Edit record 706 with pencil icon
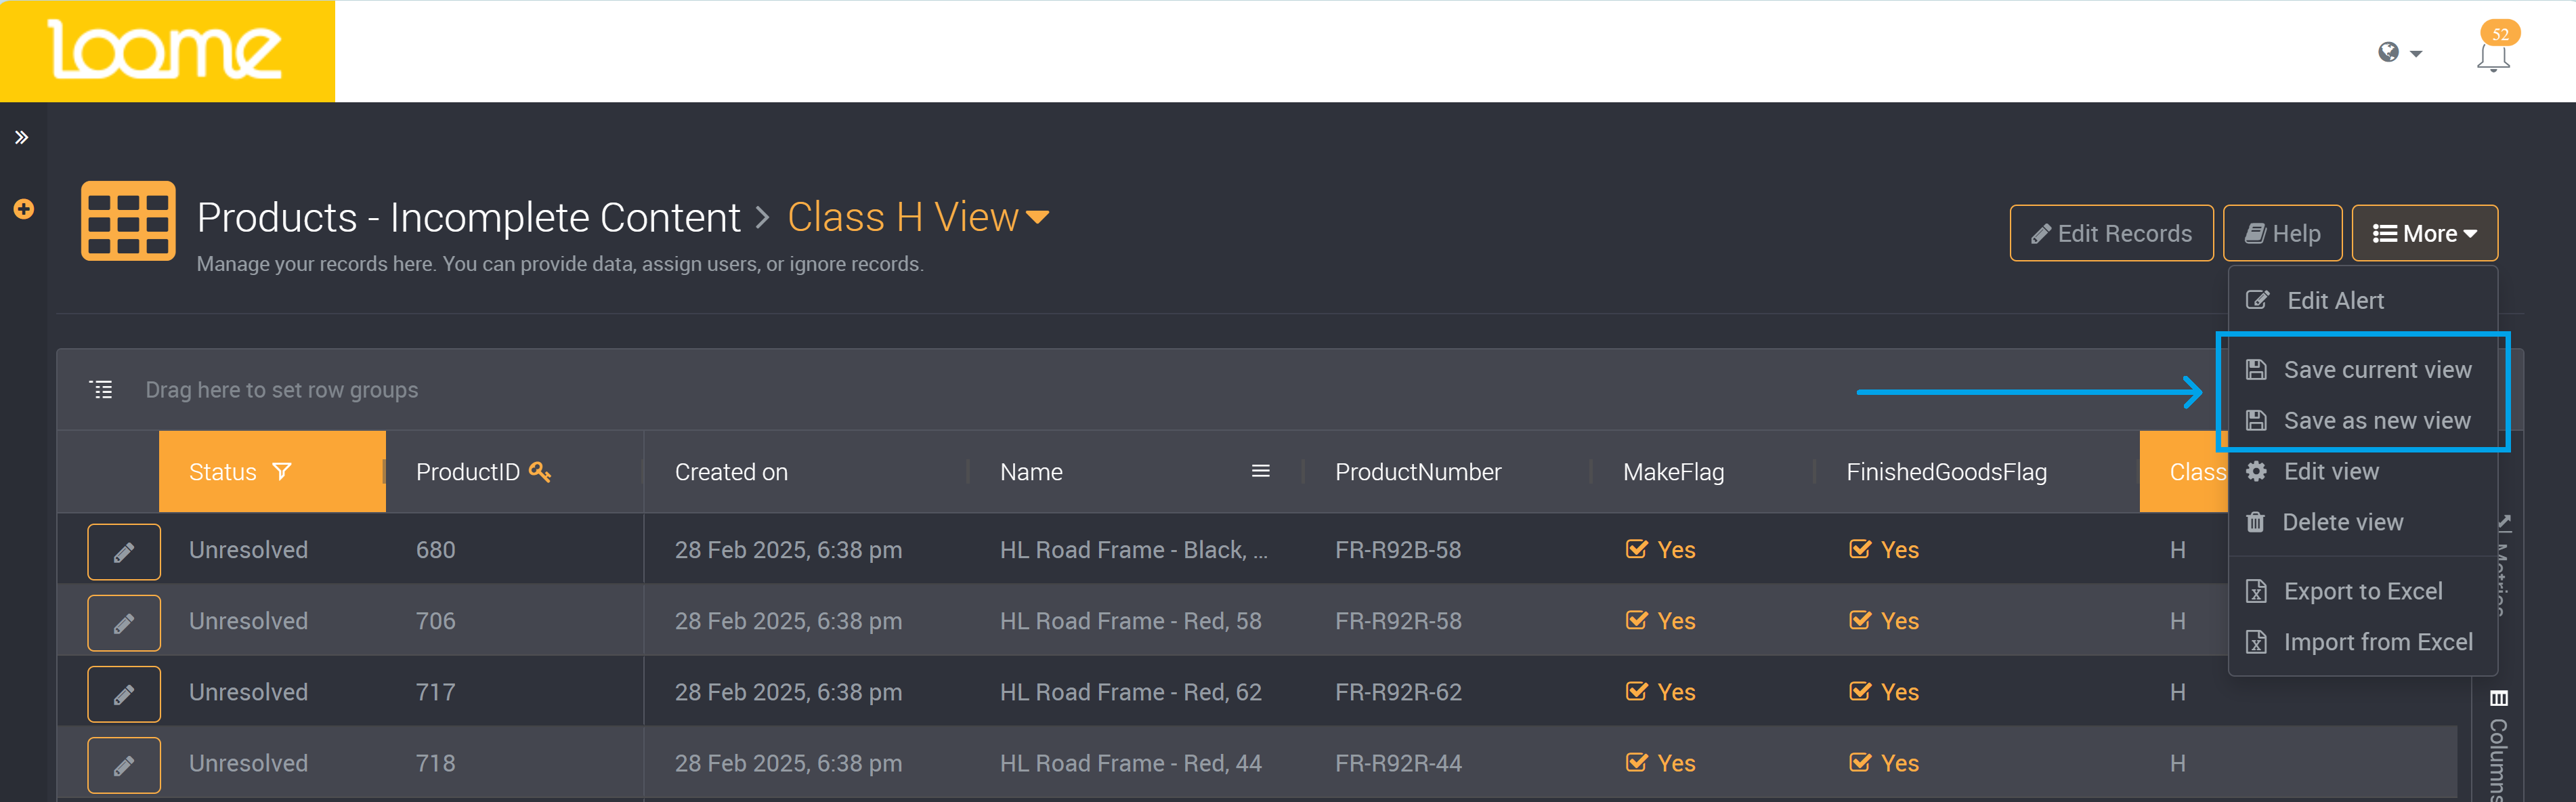Image resolution: width=2576 pixels, height=802 pixels. coord(124,623)
